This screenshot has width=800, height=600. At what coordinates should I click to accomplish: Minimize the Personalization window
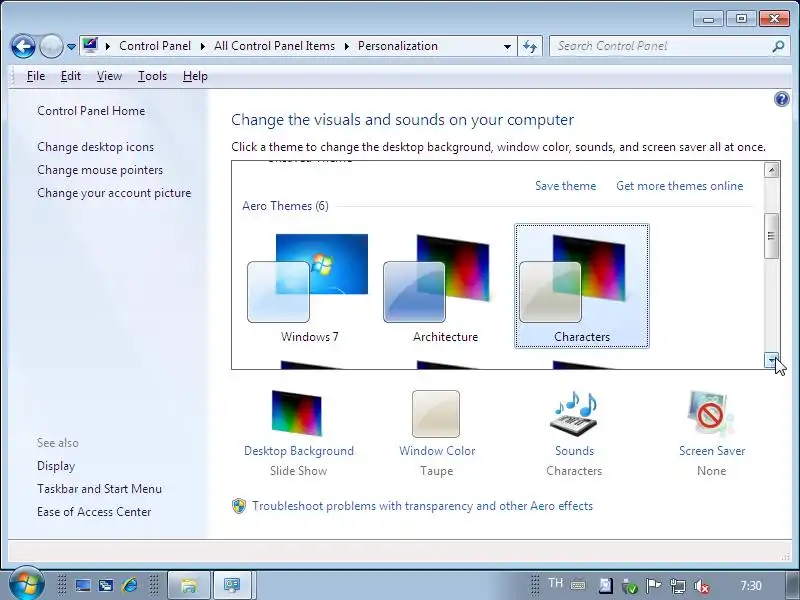[708, 19]
